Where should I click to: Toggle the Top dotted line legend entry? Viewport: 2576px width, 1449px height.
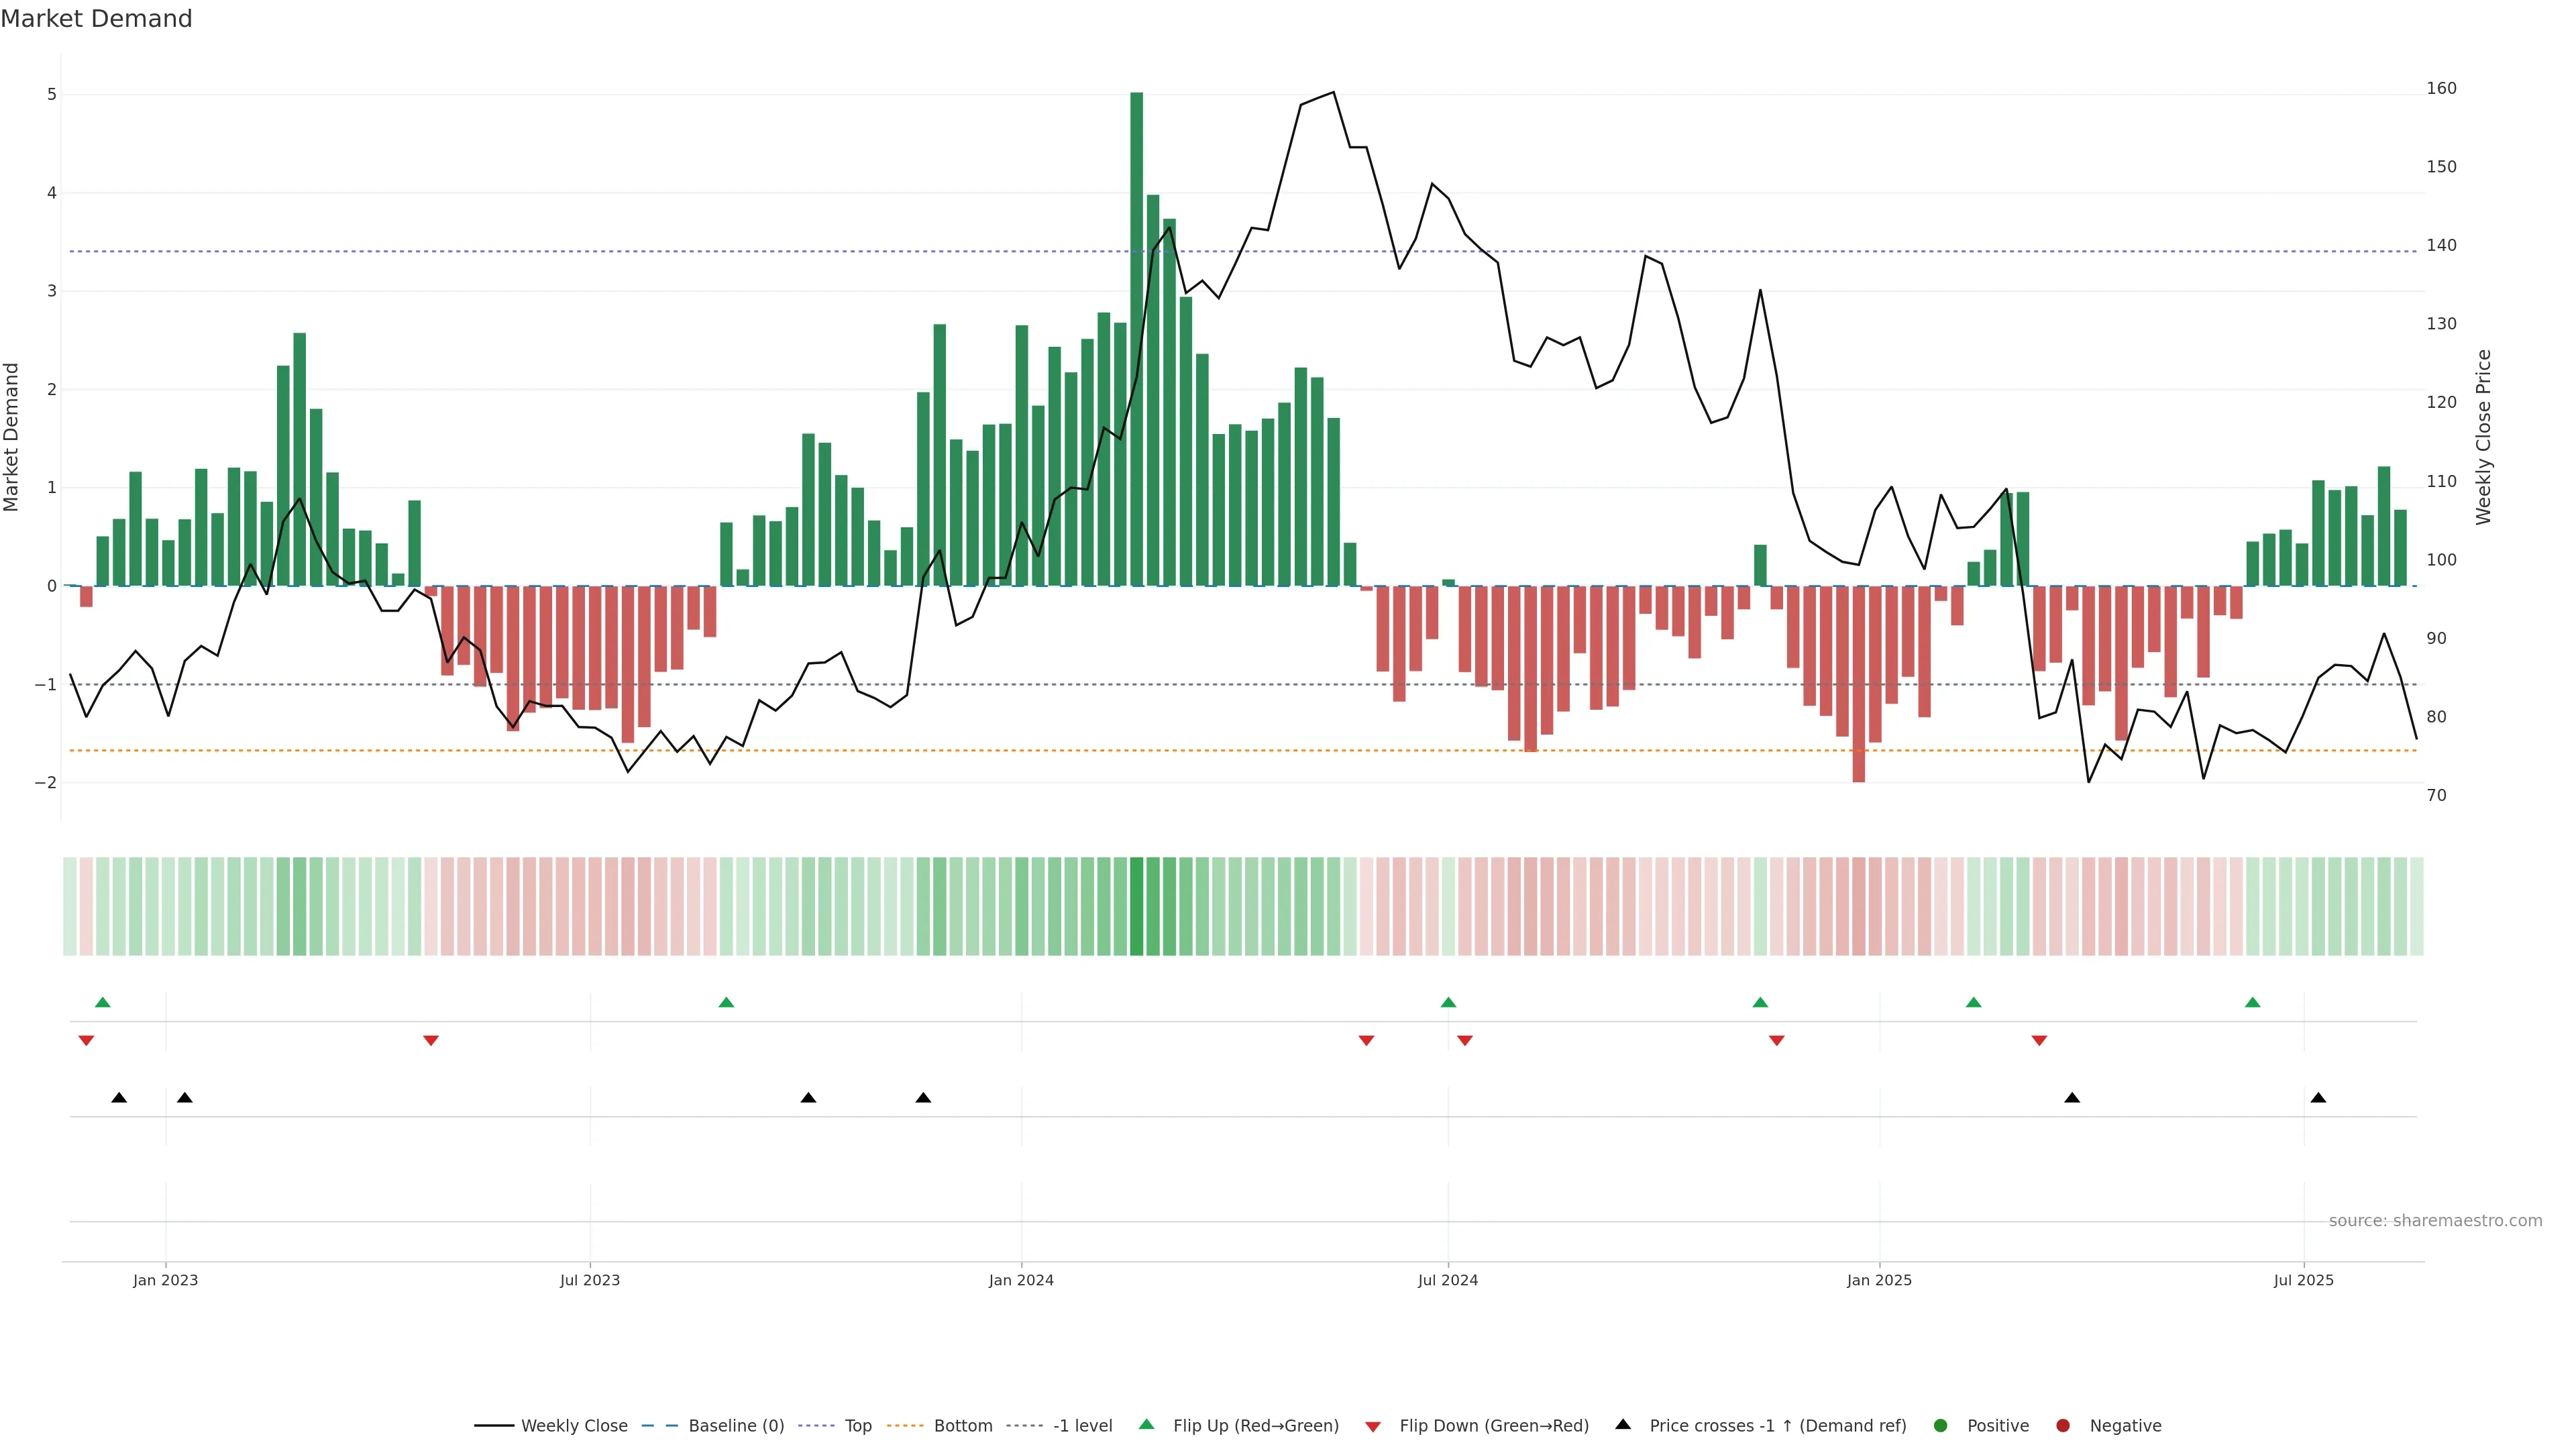click(857, 1425)
